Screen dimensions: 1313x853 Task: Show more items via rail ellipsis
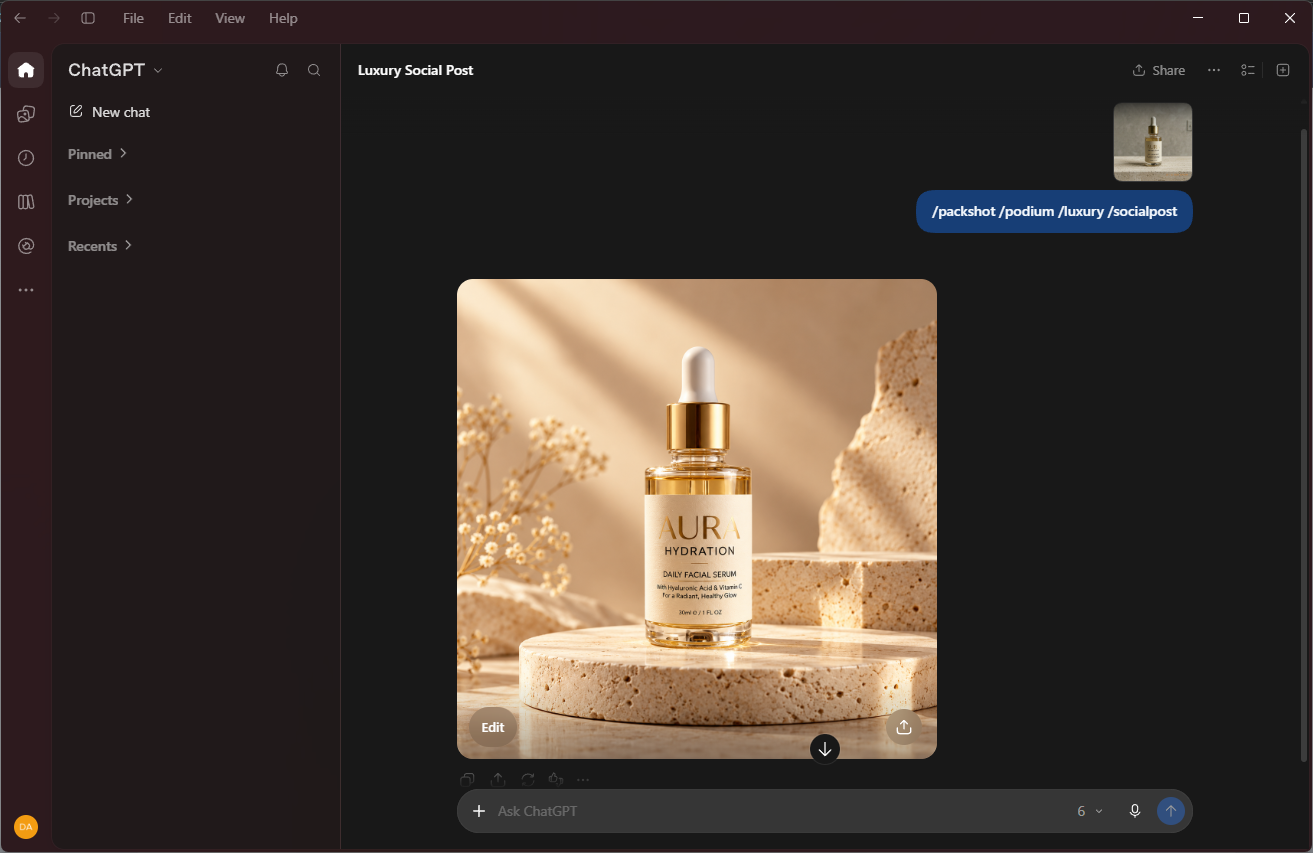pos(26,290)
